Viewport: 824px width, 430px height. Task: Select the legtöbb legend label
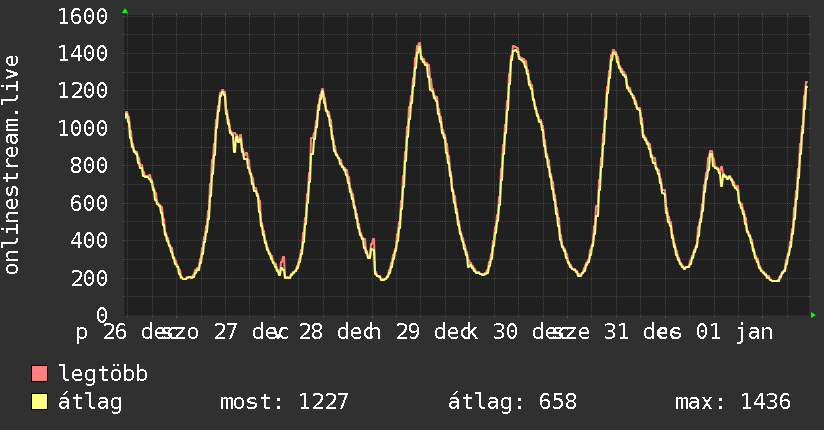click(x=103, y=374)
